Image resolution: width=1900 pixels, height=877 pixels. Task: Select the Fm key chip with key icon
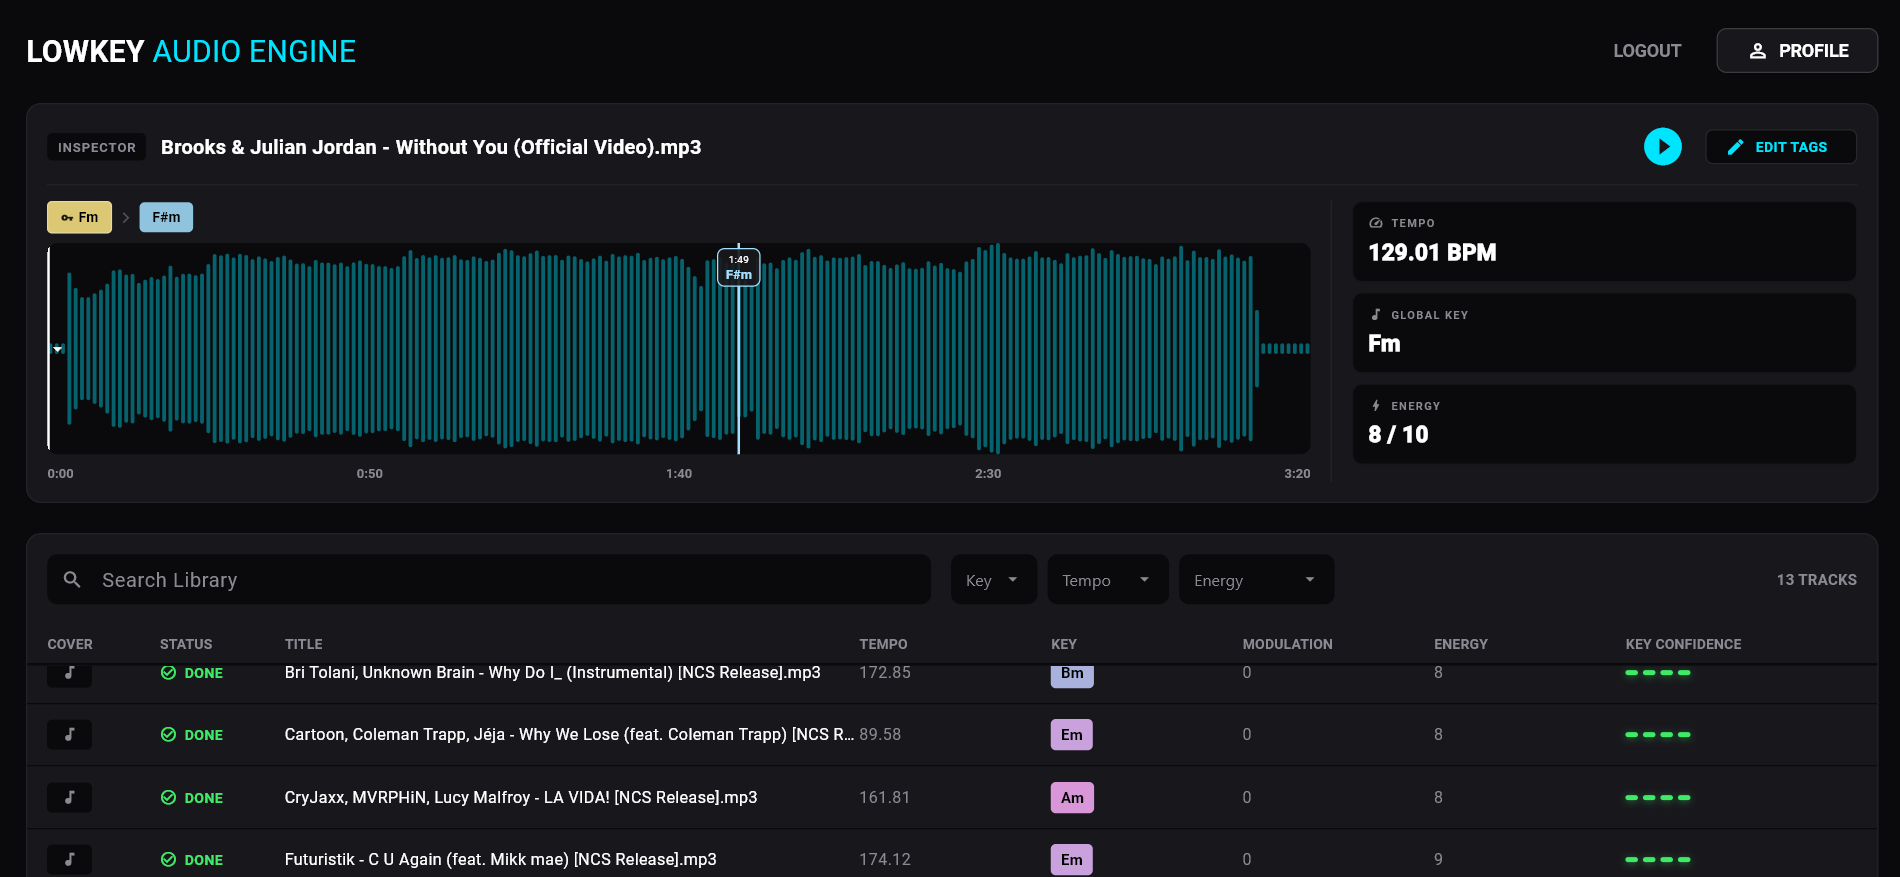(x=80, y=217)
